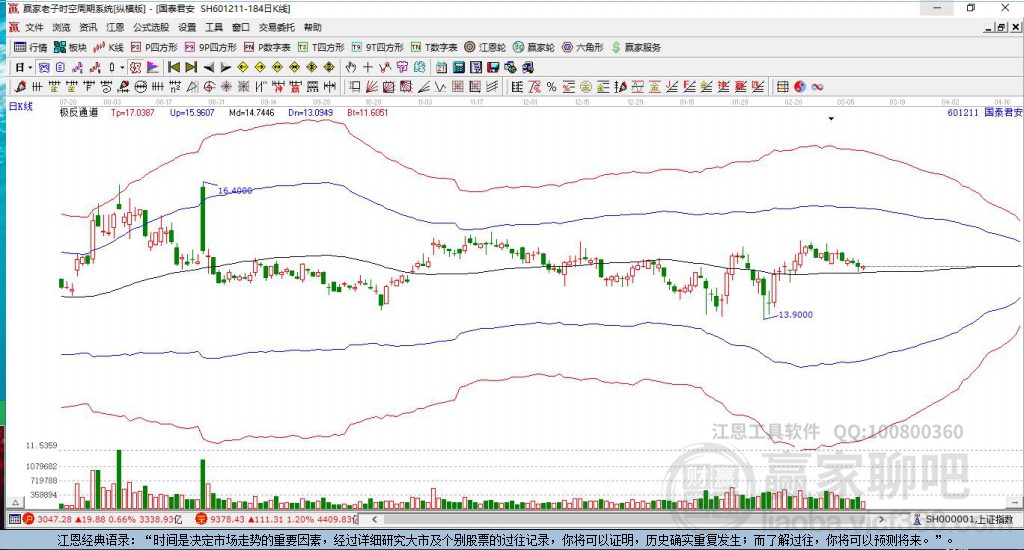Click the zigzag wave line tool
Viewport: 1024px width, 550px height.
(441, 86)
